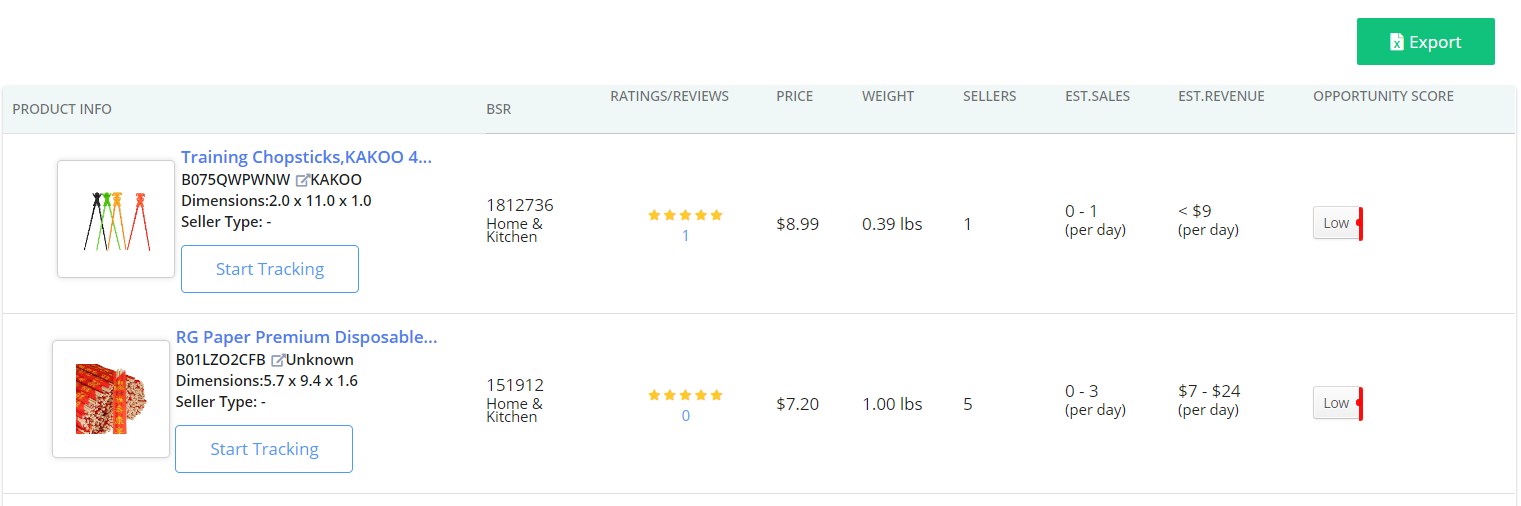The height and width of the screenshot is (506, 1521).
Task: Click review count 1 for KAKOO
Action: 686,236
